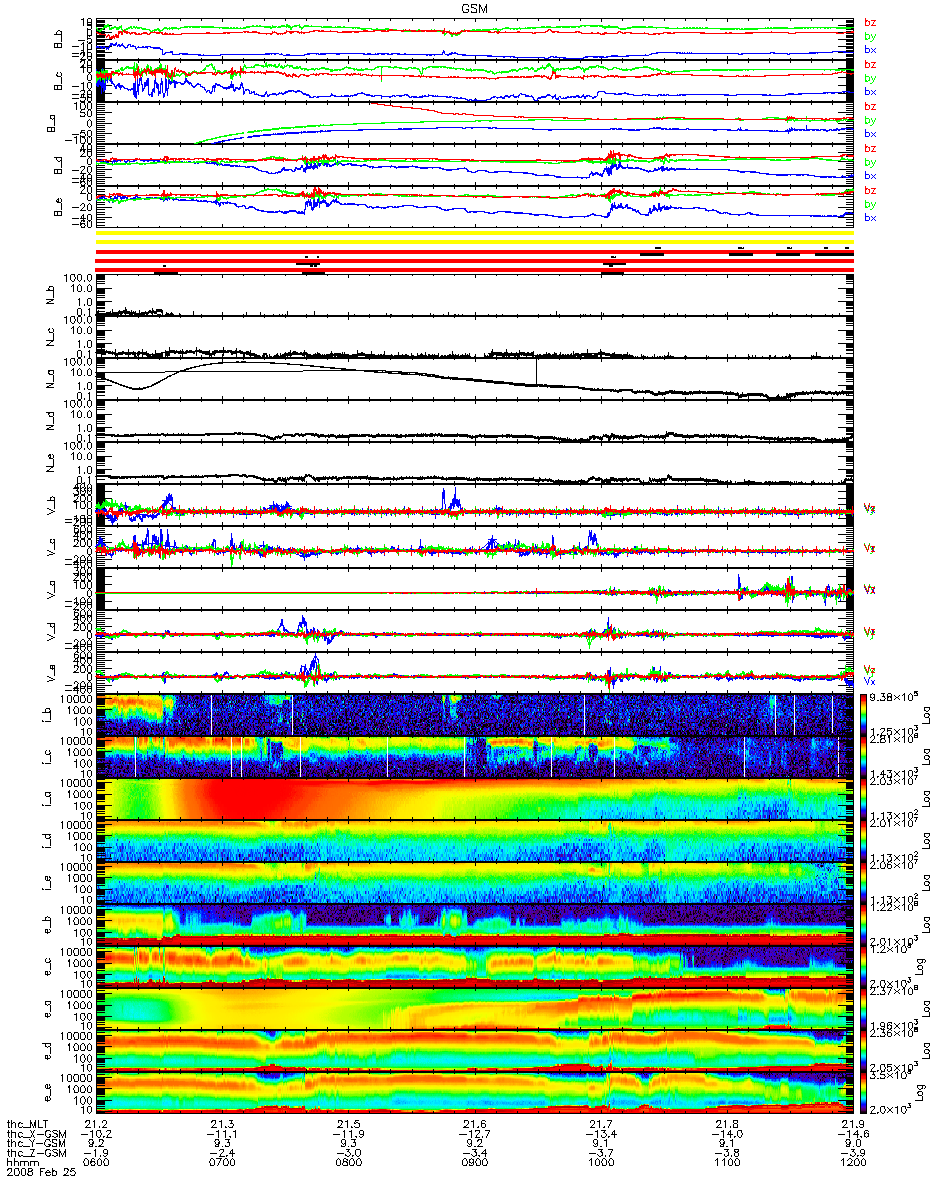The width and height of the screenshot is (930, 1200).
Task: Click red bz legend of B_b panel
Action: 870,22
